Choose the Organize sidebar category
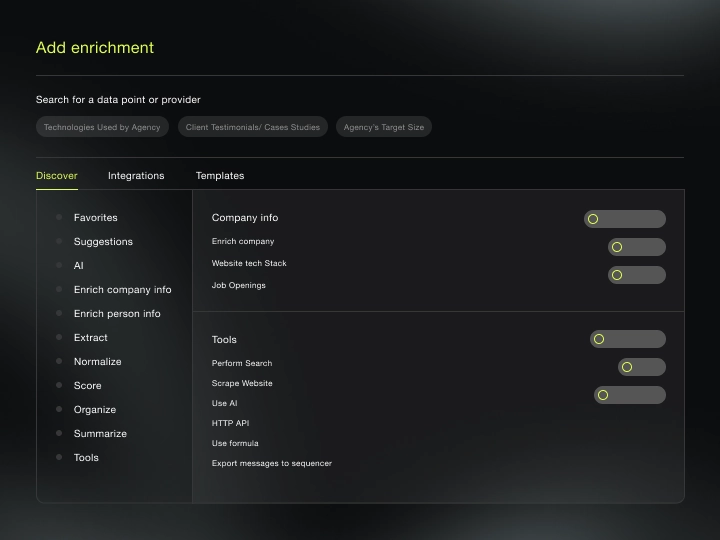The height and width of the screenshot is (540, 720). 95,410
